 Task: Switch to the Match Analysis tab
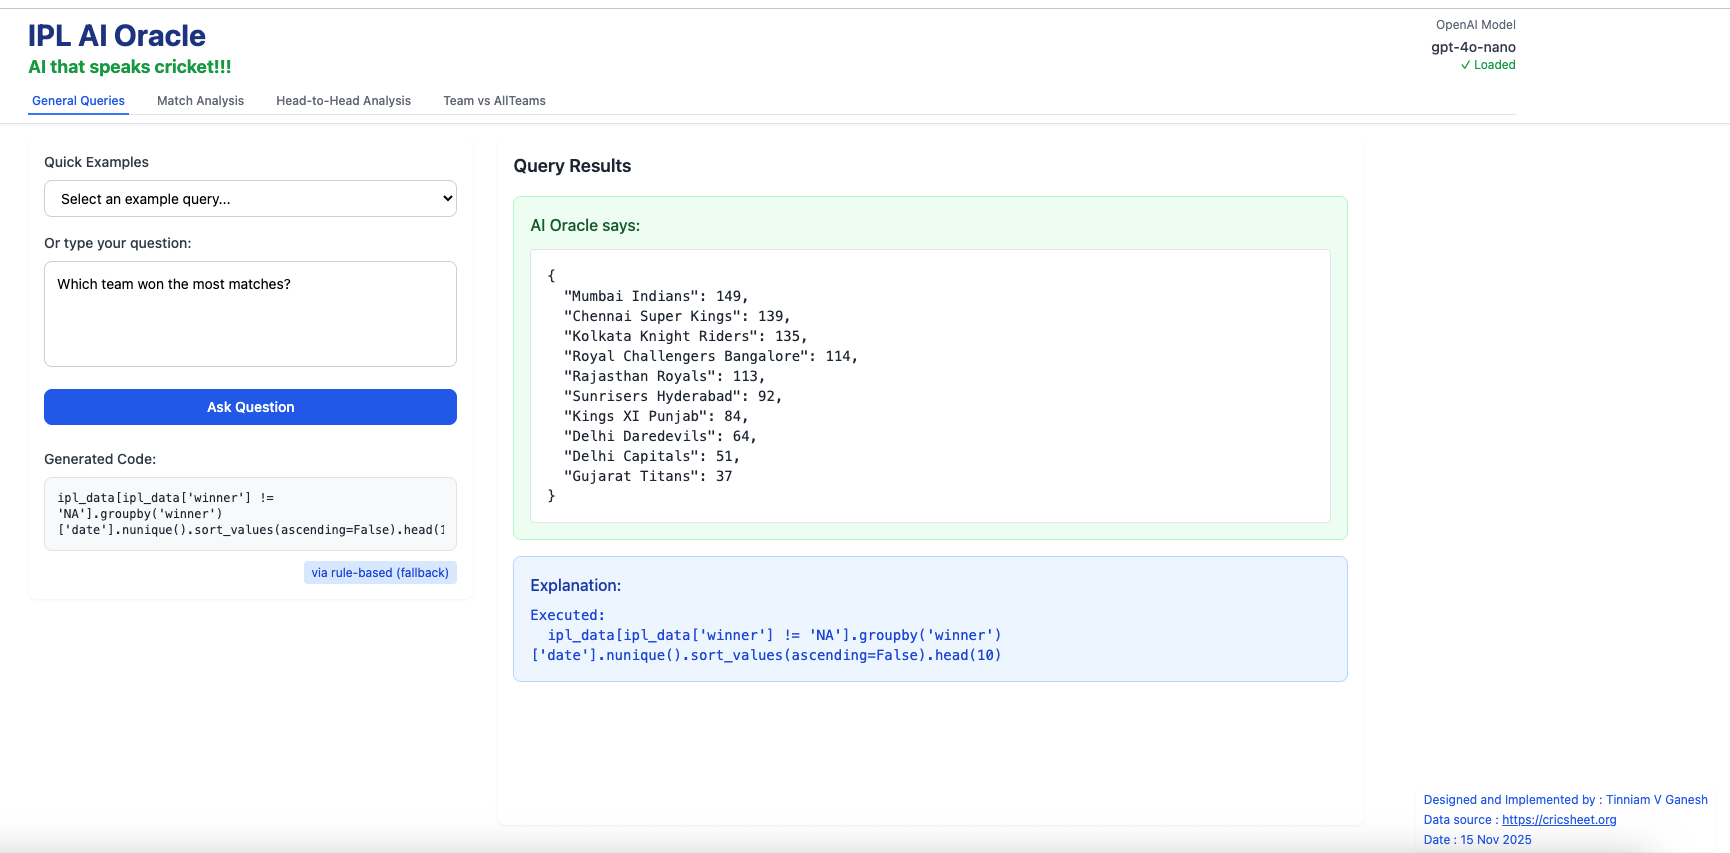tap(200, 101)
